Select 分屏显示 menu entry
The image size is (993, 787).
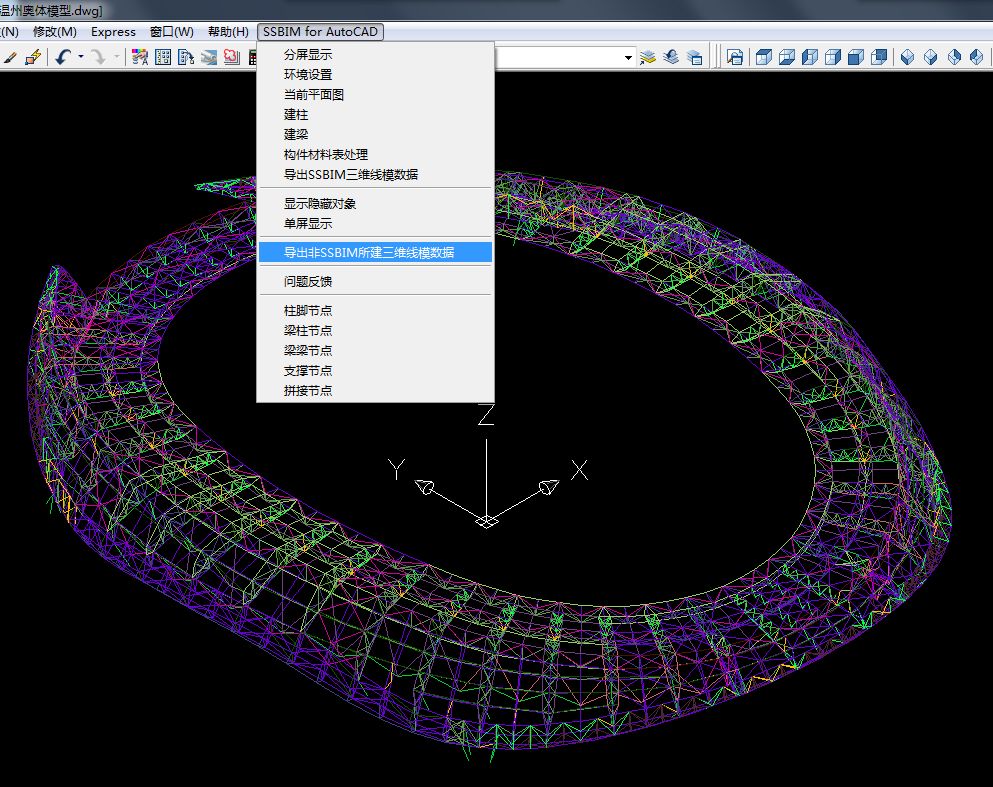click(376, 54)
